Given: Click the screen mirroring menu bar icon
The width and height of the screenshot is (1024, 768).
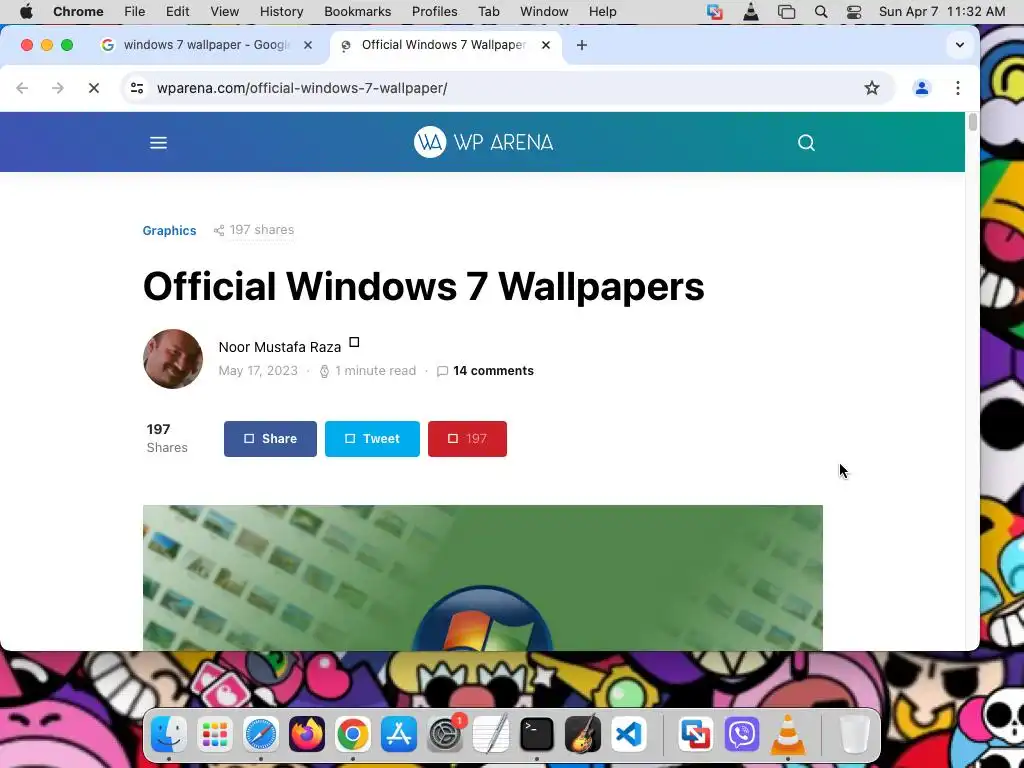Looking at the screenshot, I should coord(786,12).
